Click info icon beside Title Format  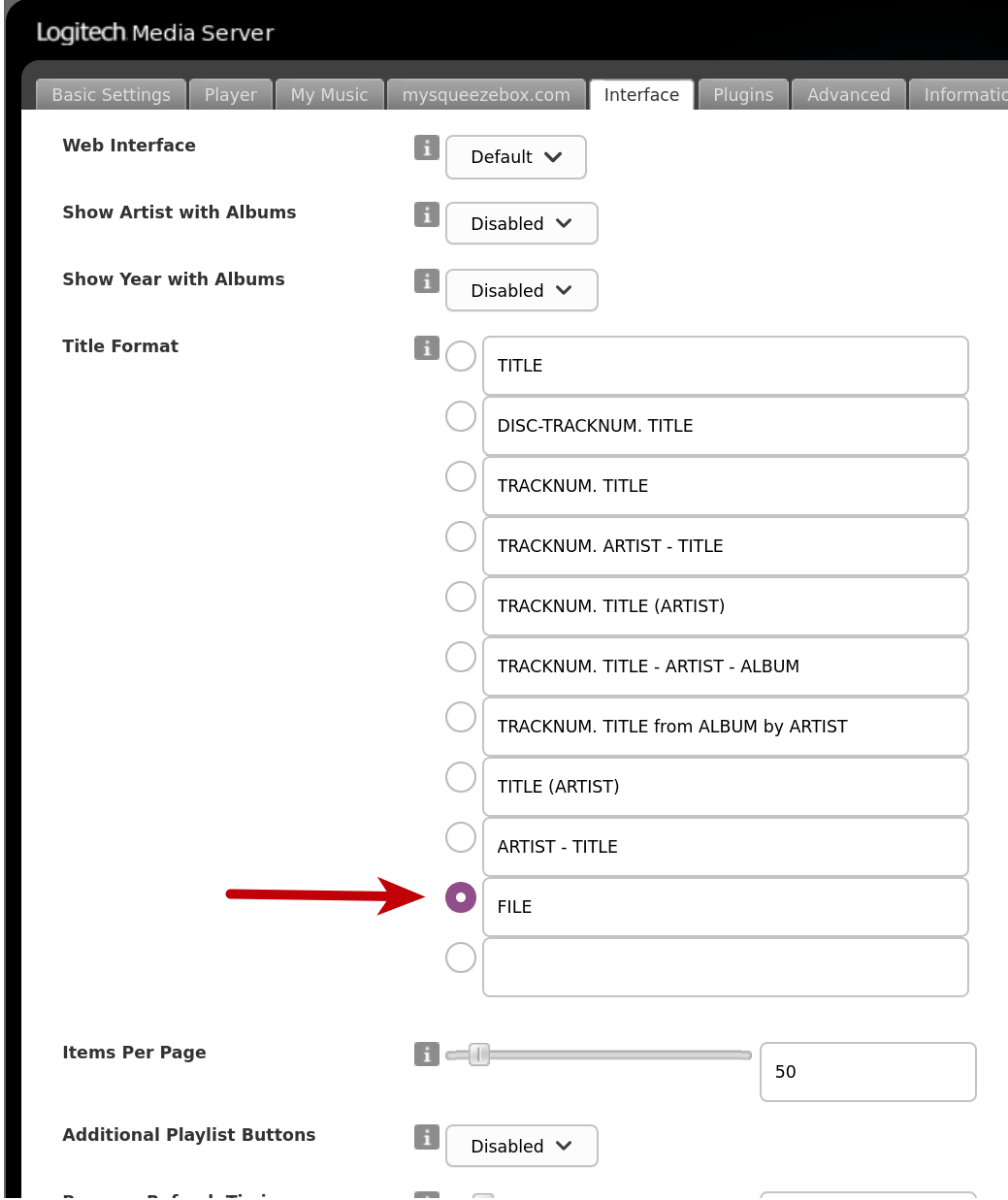pyautogui.click(x=426, y=348)
